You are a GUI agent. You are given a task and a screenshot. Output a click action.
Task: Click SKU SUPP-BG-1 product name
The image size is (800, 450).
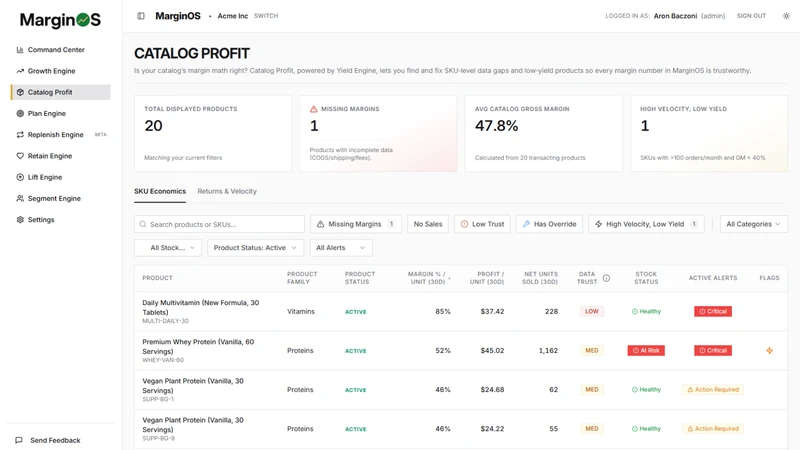[x=193, y=386]
